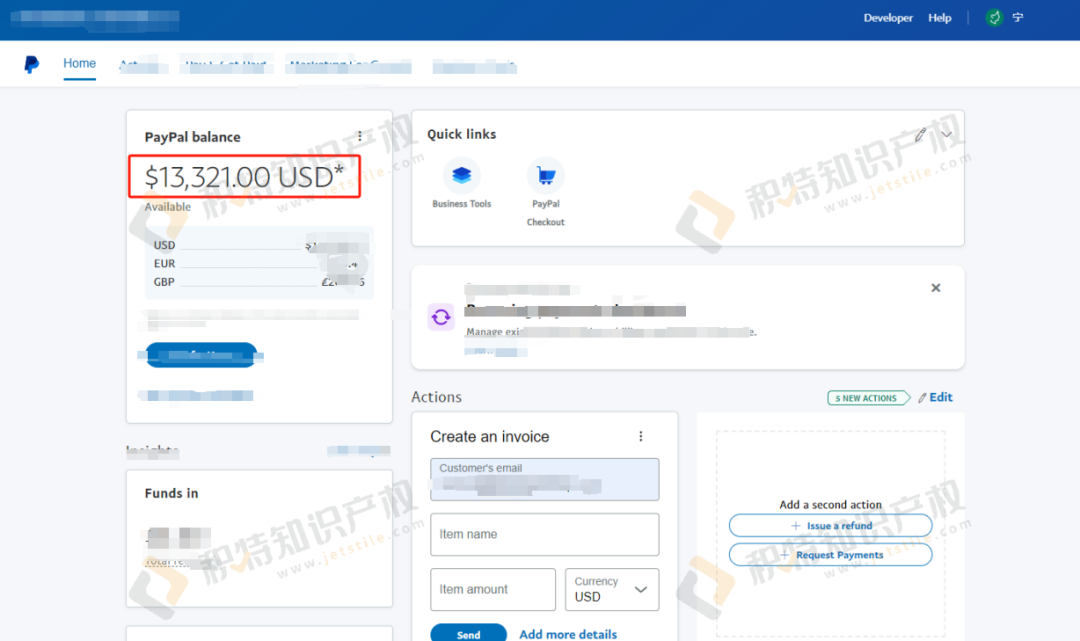Click the recurring payments refresh icon
1080x641 pixels.
441,318
